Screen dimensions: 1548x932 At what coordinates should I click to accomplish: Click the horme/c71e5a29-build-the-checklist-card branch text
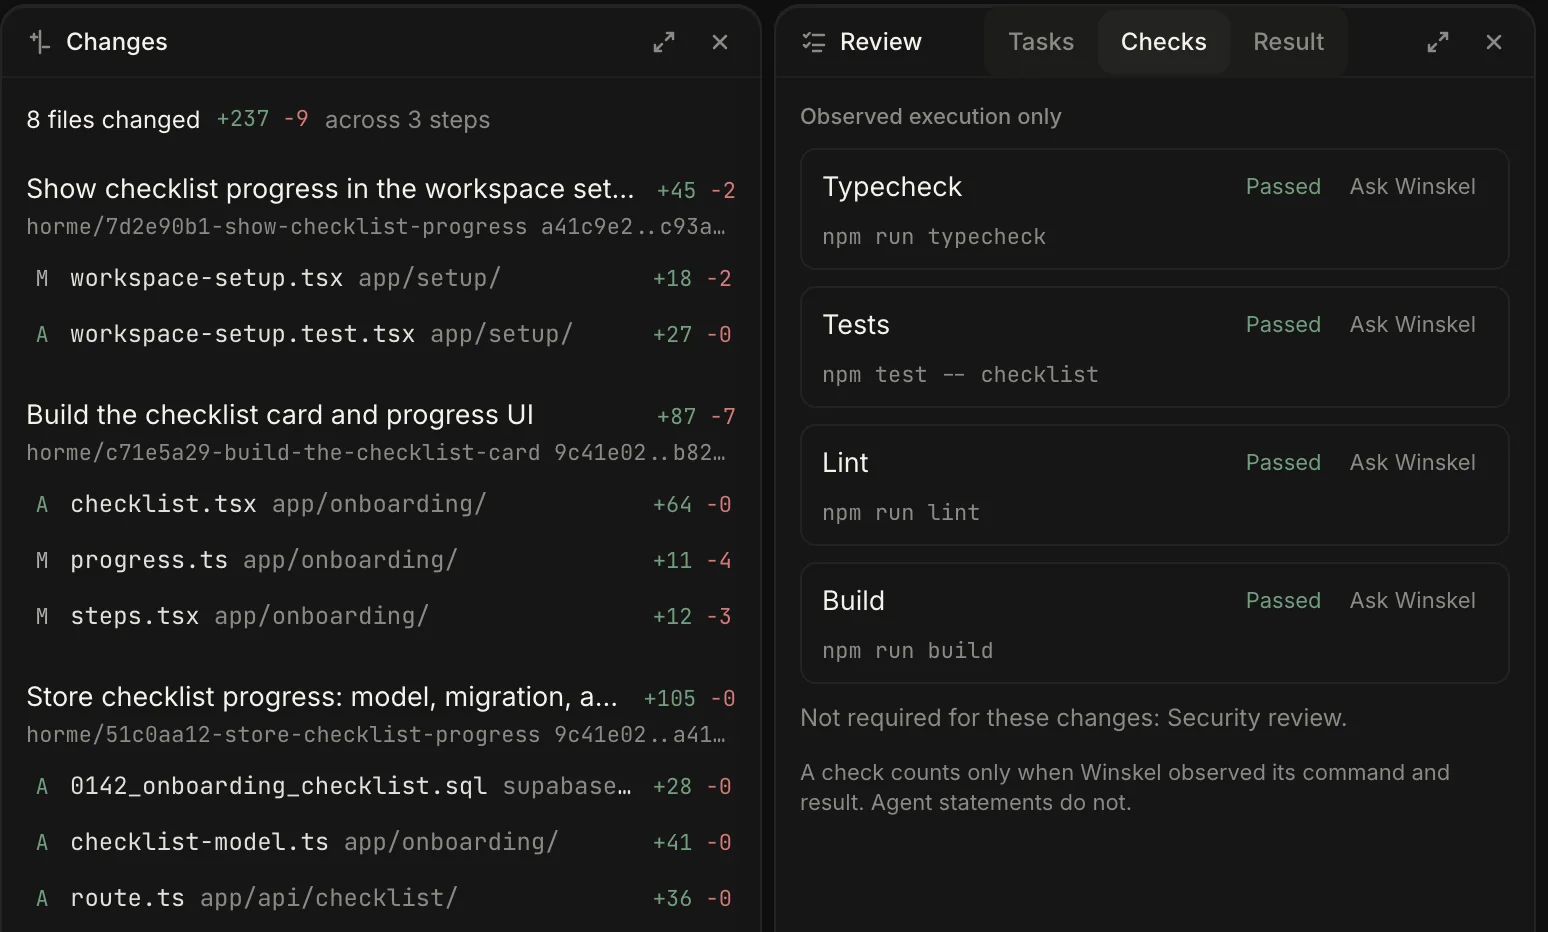pyautogui.click(x=283, y=453)
